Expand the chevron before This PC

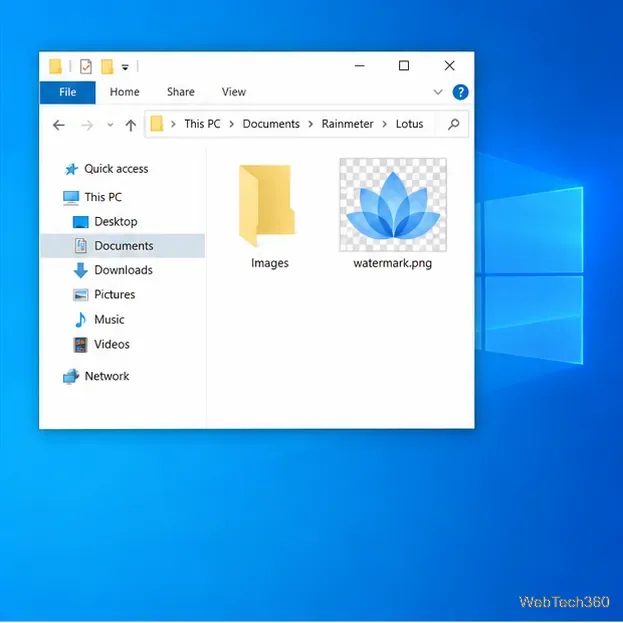click(x=173, y=124)
